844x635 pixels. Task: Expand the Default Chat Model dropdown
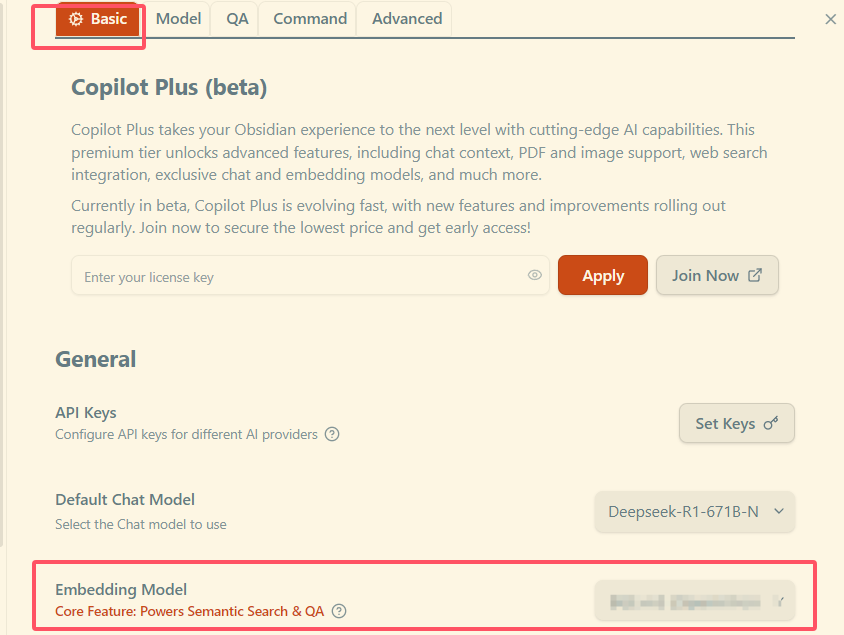694,512
